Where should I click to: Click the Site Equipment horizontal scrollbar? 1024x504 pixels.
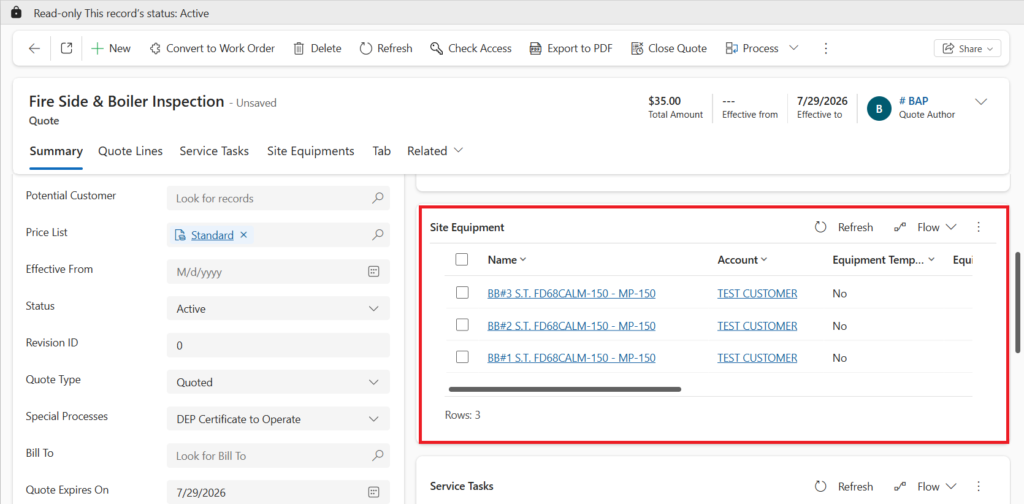tap(566, 389)
